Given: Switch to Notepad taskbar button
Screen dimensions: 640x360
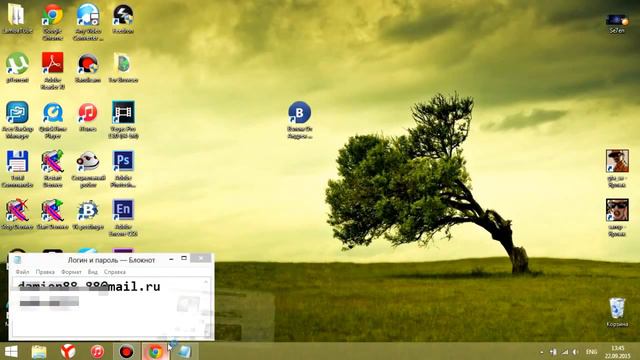Looking at the screenshot, I should [184, 351].
